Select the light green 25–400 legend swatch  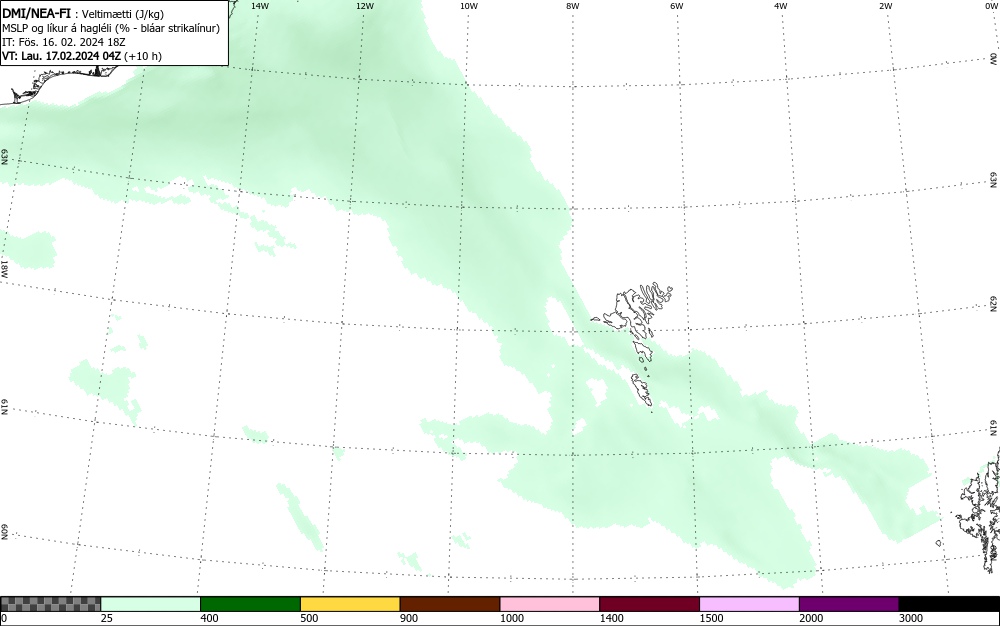[151, 604]
